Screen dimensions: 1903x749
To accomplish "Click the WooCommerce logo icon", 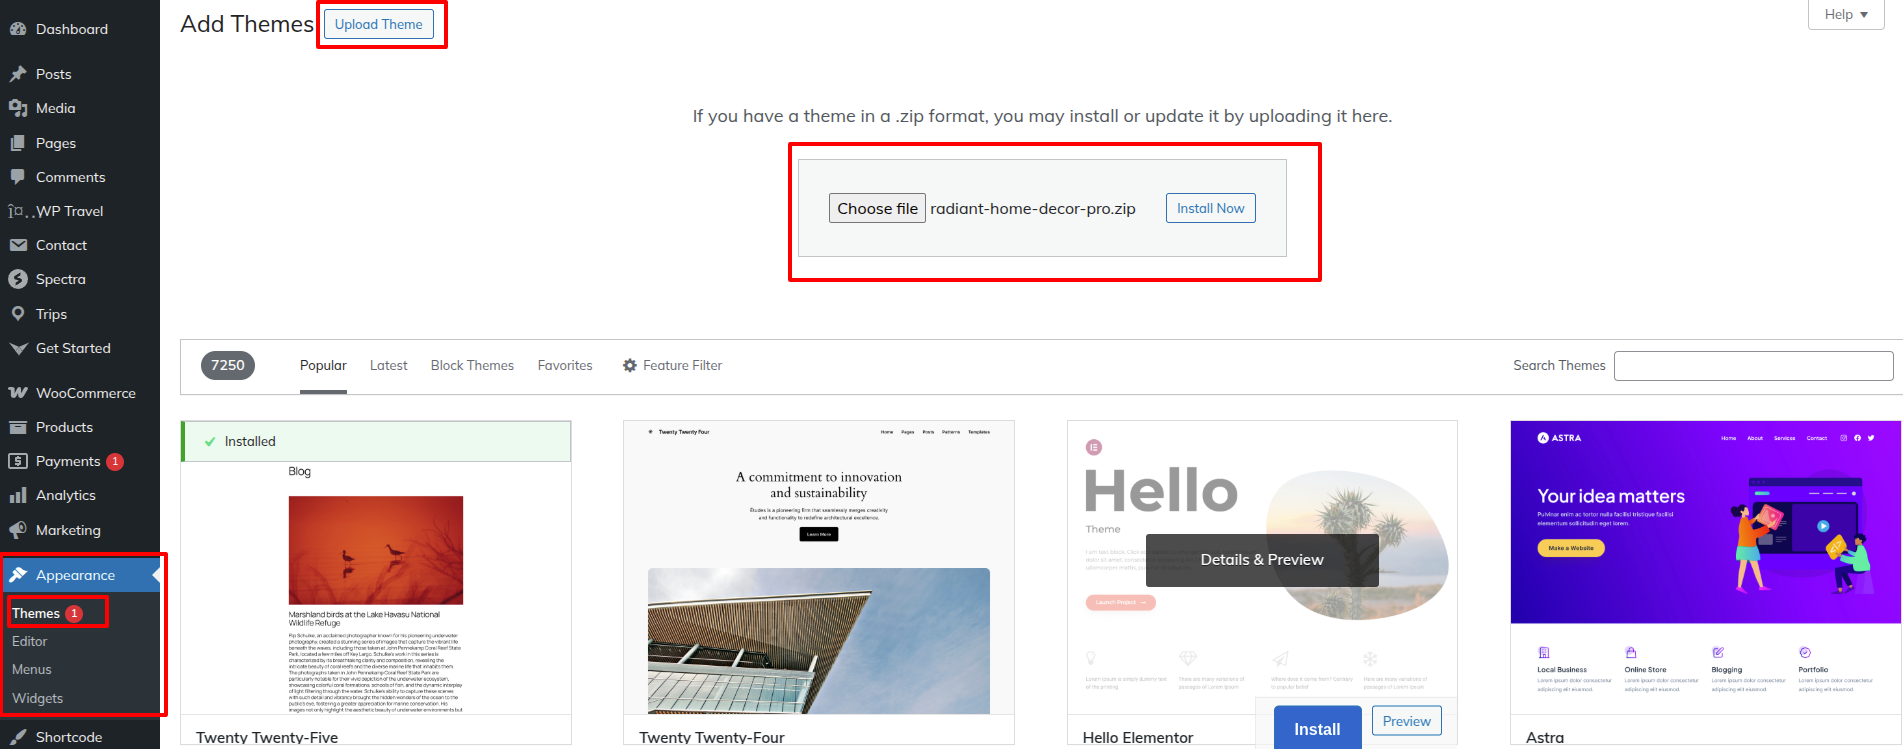I will pyautogui.click(x=18, y=393).
